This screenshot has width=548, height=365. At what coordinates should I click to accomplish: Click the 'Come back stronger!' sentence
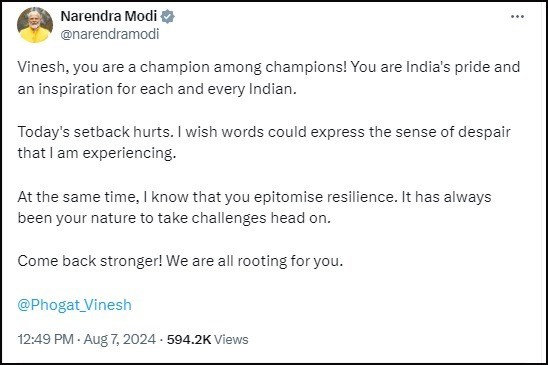(90, 261)
